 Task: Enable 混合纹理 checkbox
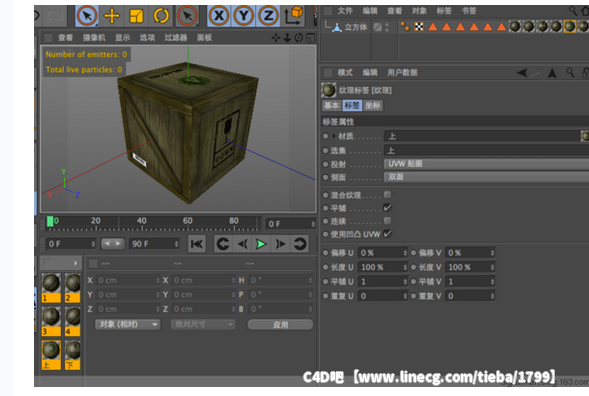[387, 195]
